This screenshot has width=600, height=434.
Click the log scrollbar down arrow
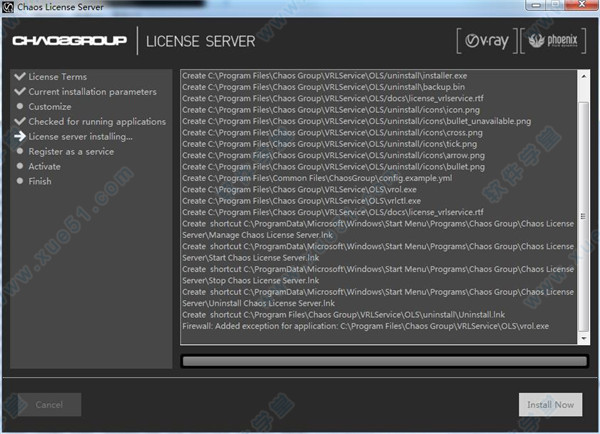pyautogui.click(x=584, y=338)
